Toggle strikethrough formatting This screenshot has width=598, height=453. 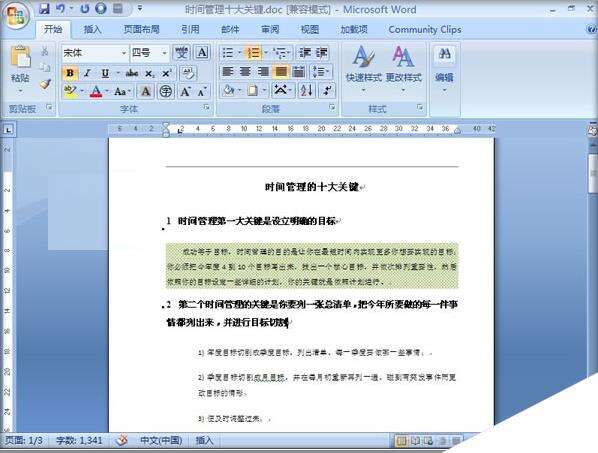pos(132,73)
